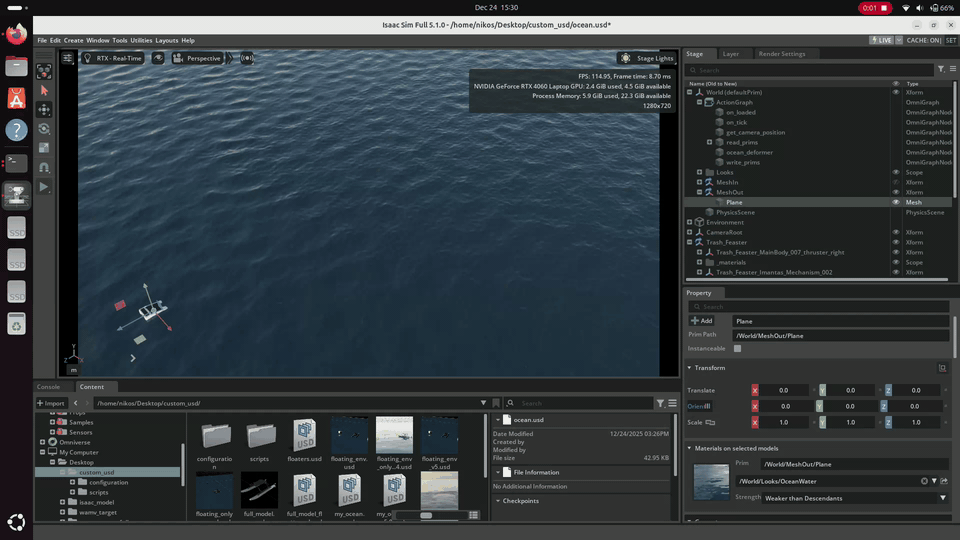Click the Add property button
This screenshot has width=960, height=540.
click(702, 321)
